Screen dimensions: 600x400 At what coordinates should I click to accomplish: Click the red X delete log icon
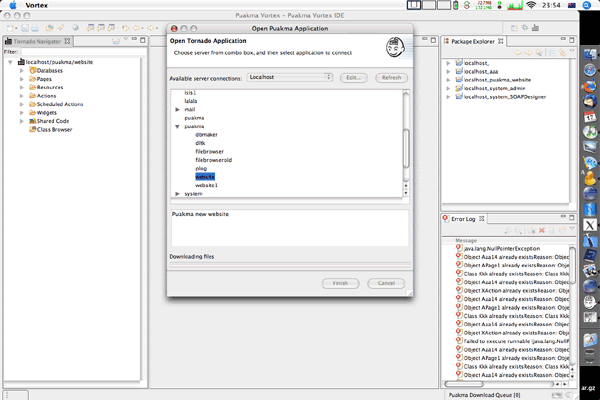click(x=541, y=230)
